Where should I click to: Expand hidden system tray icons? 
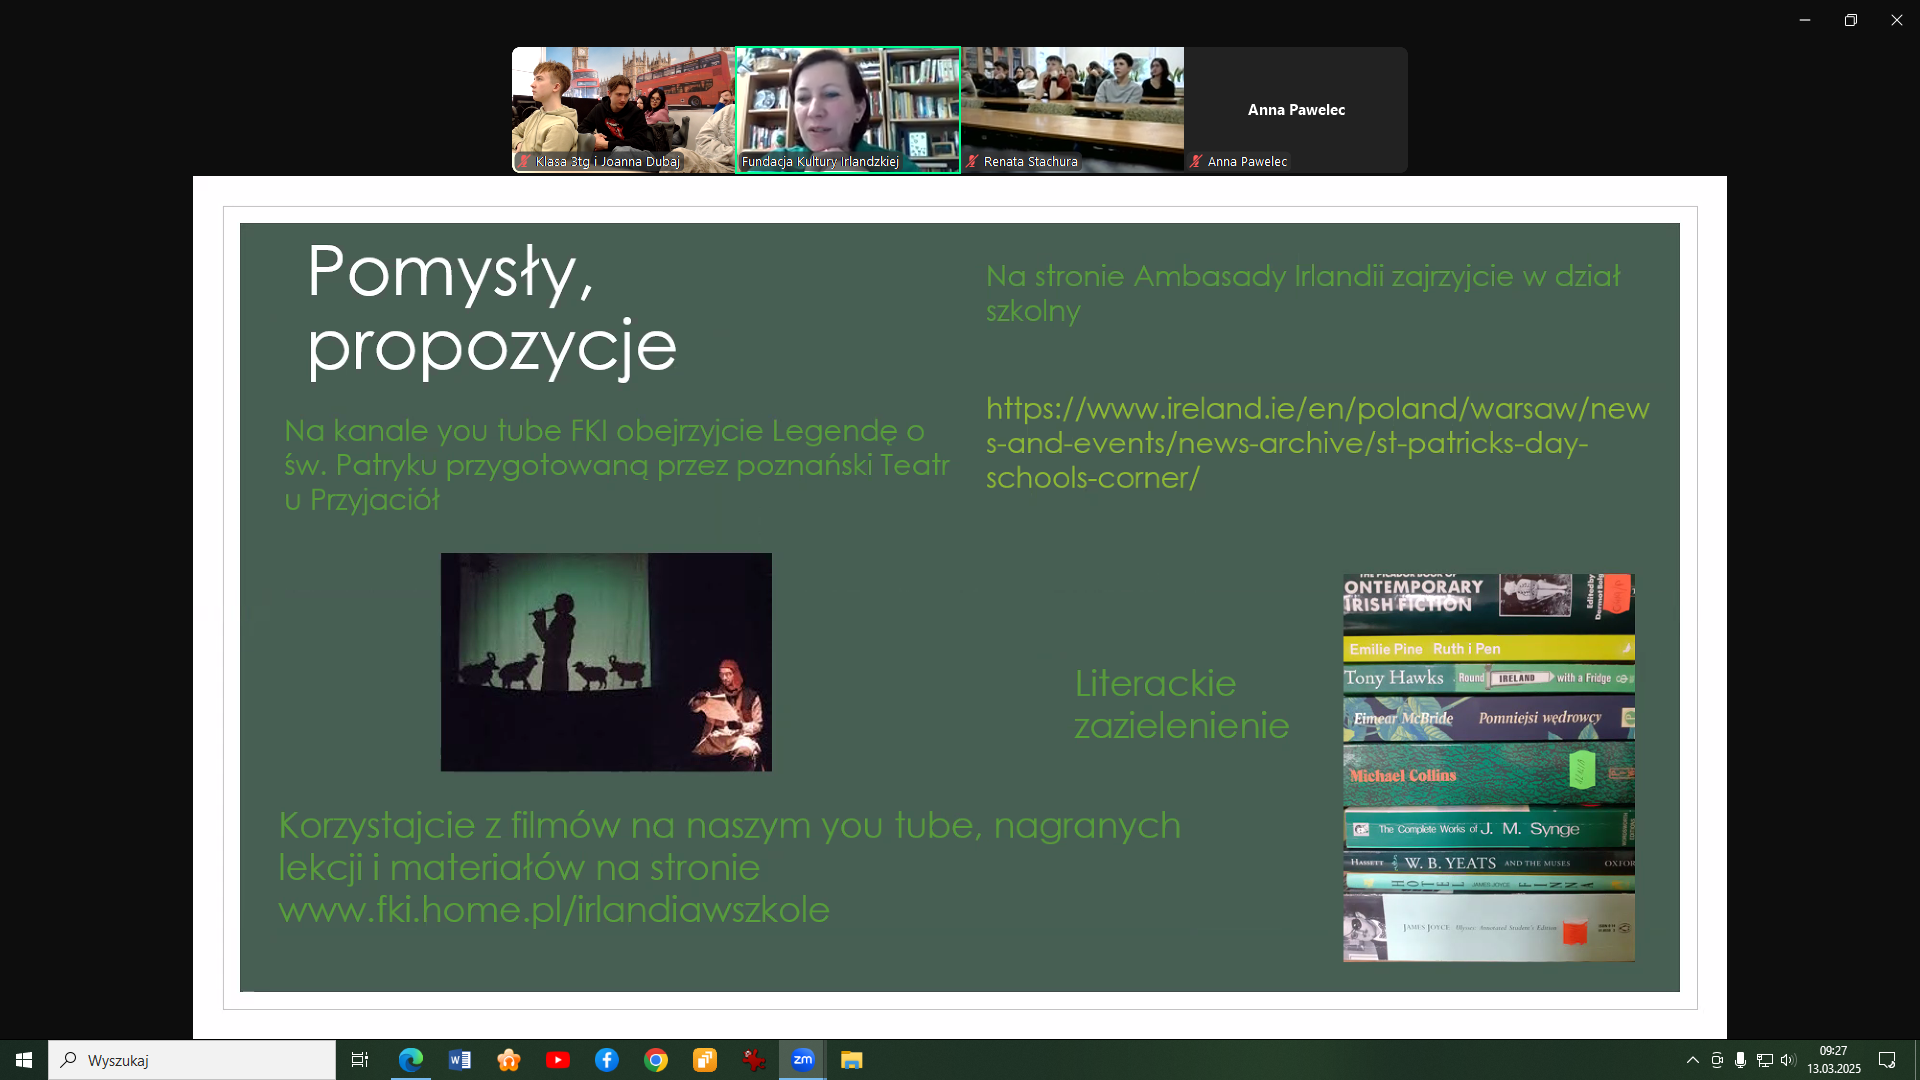point(1692,1060)
